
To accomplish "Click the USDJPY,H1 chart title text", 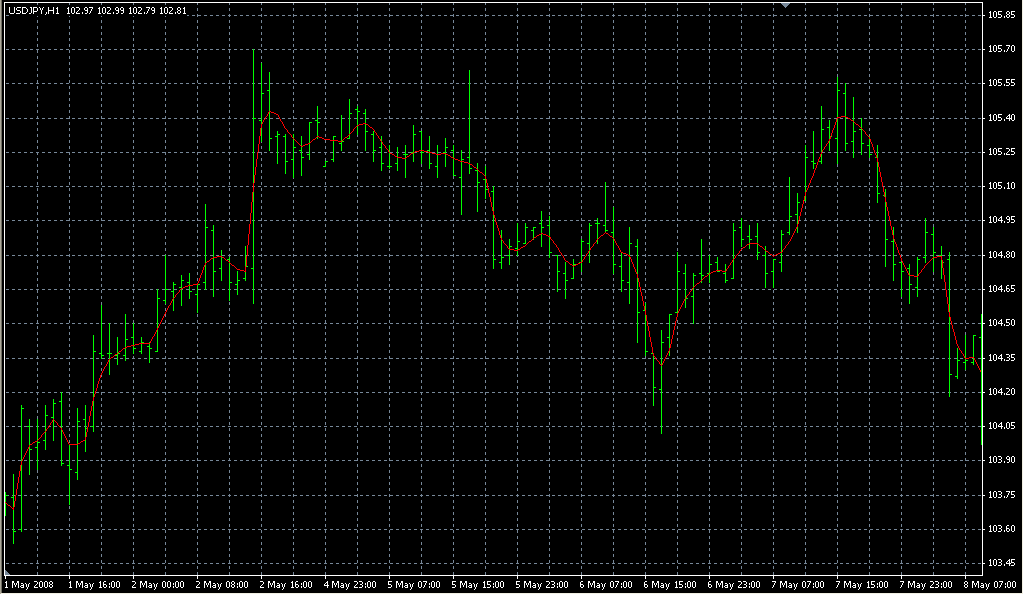I will [33, 11].
